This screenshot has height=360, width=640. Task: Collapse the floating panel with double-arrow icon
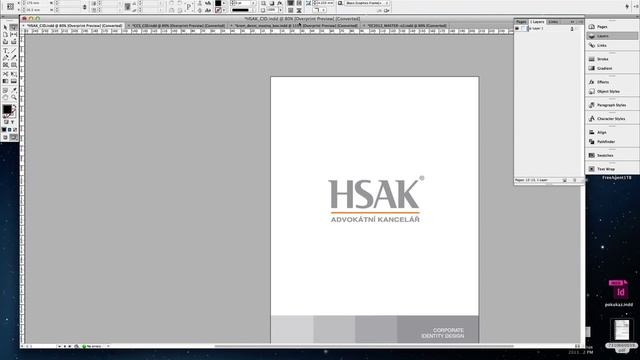[573, 22]
